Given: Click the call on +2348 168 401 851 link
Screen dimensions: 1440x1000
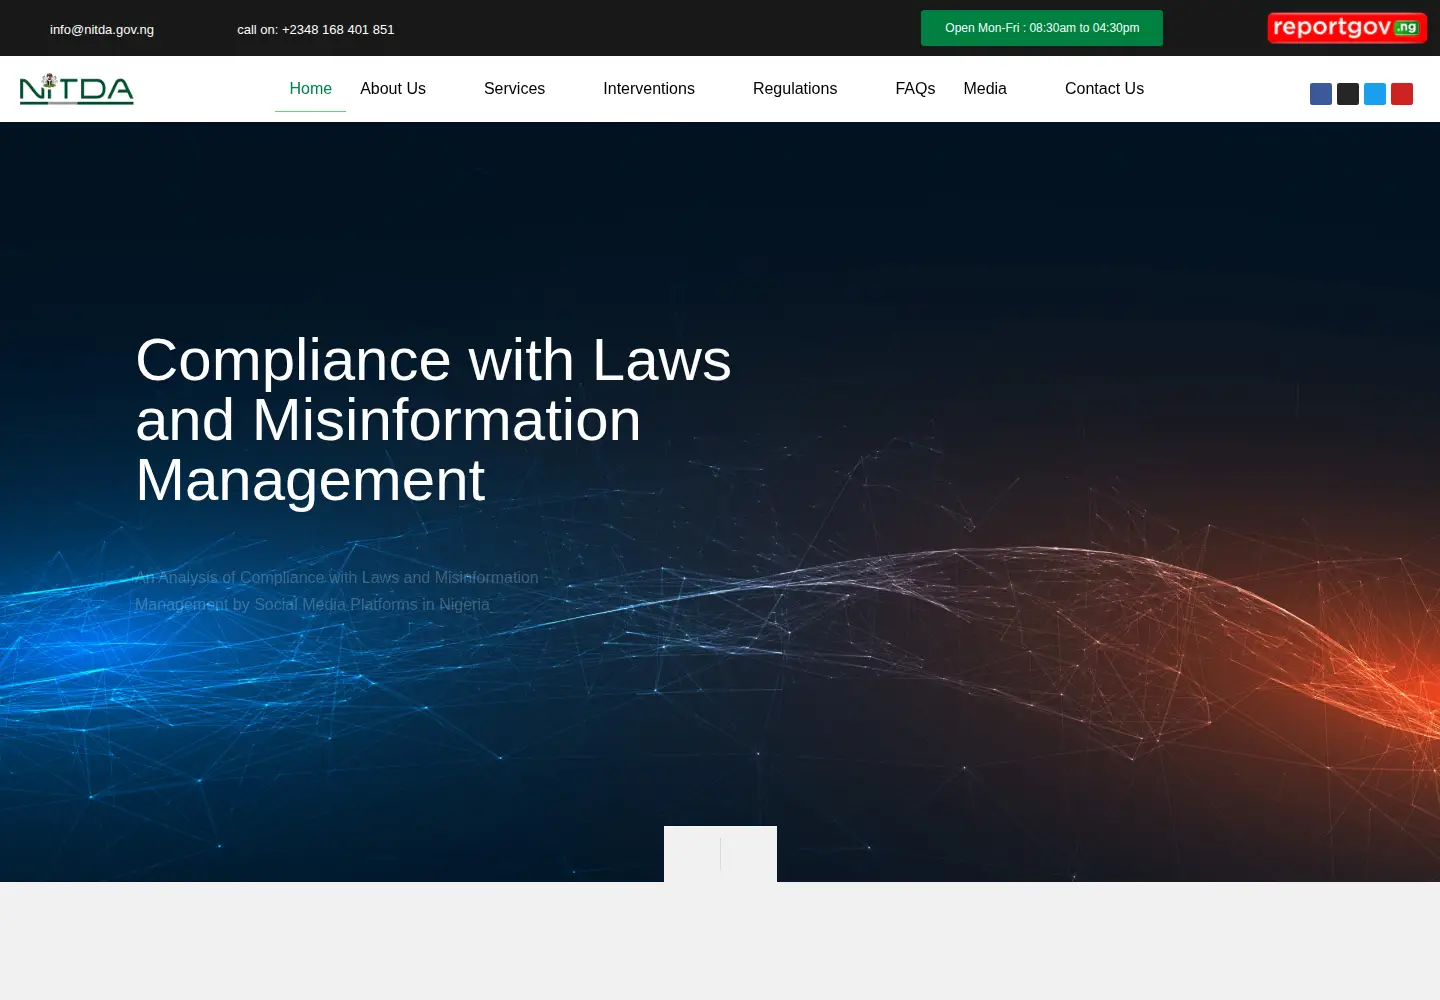Looking at the screenshot, I should [x=316, y=29].
